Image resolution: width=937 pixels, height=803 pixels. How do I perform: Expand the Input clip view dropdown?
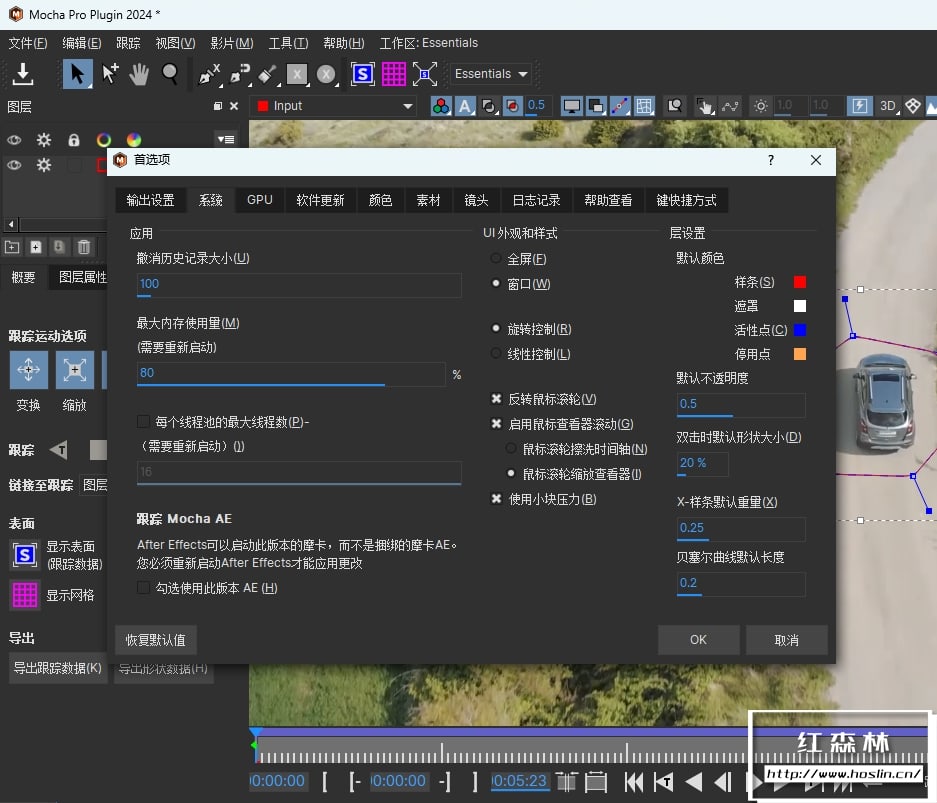407,106
